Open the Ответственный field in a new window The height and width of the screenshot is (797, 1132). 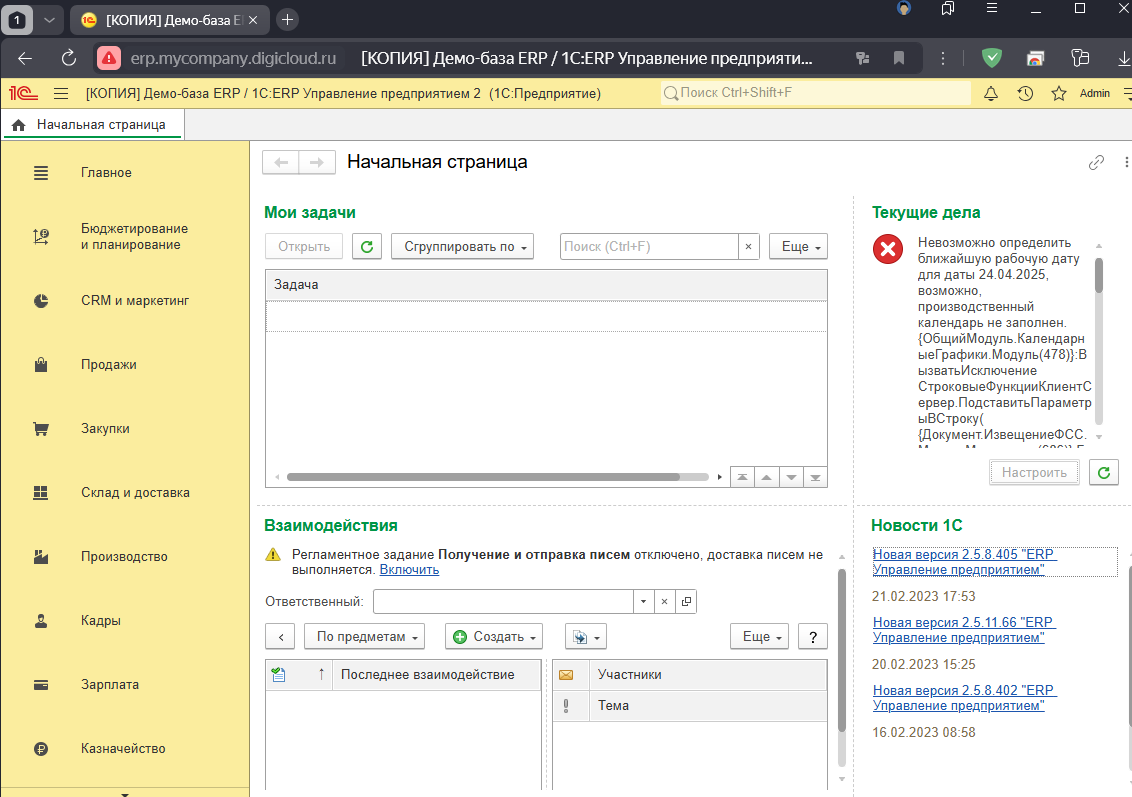(685, 602)
